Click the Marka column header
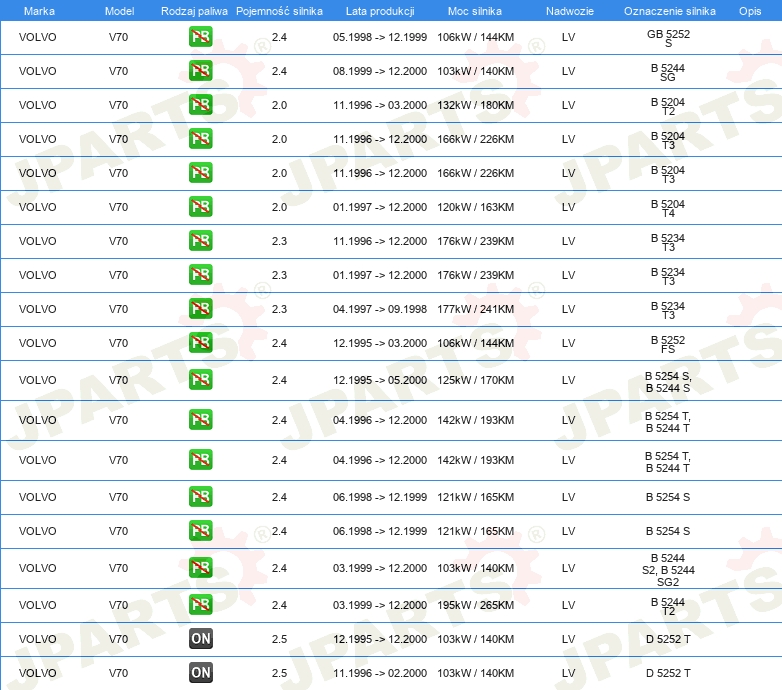 tap(39, 10)
